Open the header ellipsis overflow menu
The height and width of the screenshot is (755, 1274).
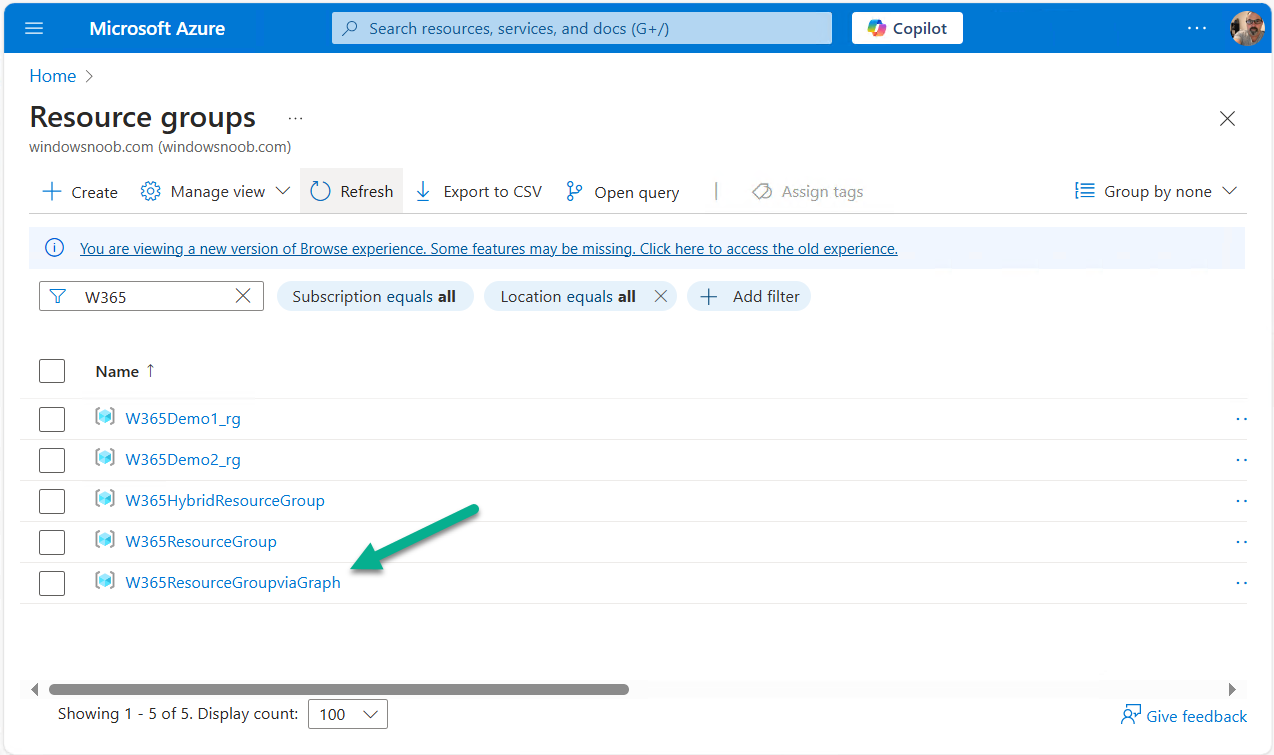point(1197,28)
